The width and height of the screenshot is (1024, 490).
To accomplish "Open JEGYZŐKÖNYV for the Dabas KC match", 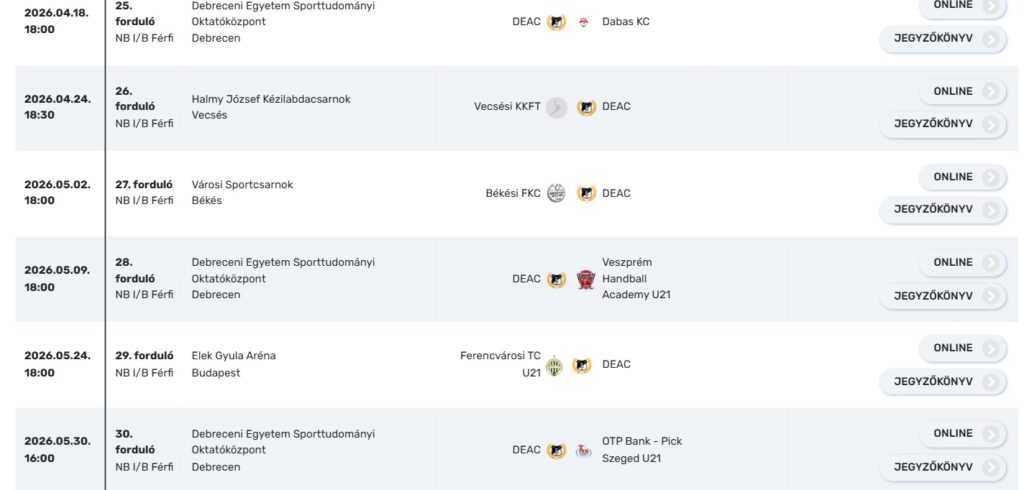I will click(x=943, y=39).
